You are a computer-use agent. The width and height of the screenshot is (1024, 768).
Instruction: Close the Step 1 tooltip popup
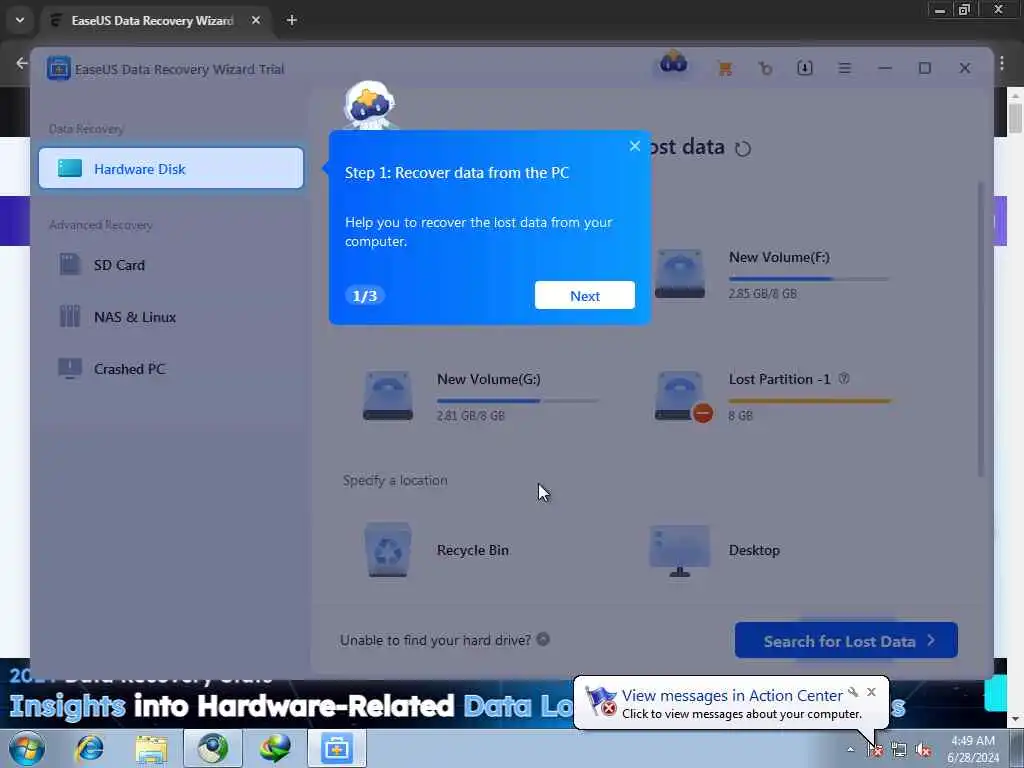point(635,146)
